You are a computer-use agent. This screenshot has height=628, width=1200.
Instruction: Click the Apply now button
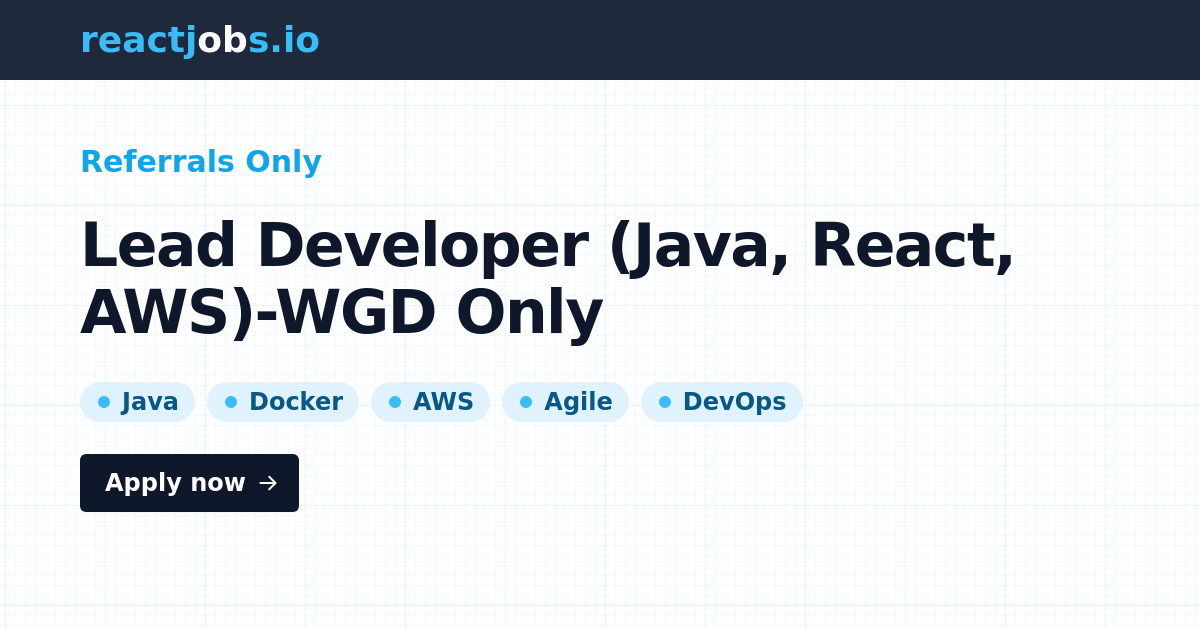click(x=189, y=483)
